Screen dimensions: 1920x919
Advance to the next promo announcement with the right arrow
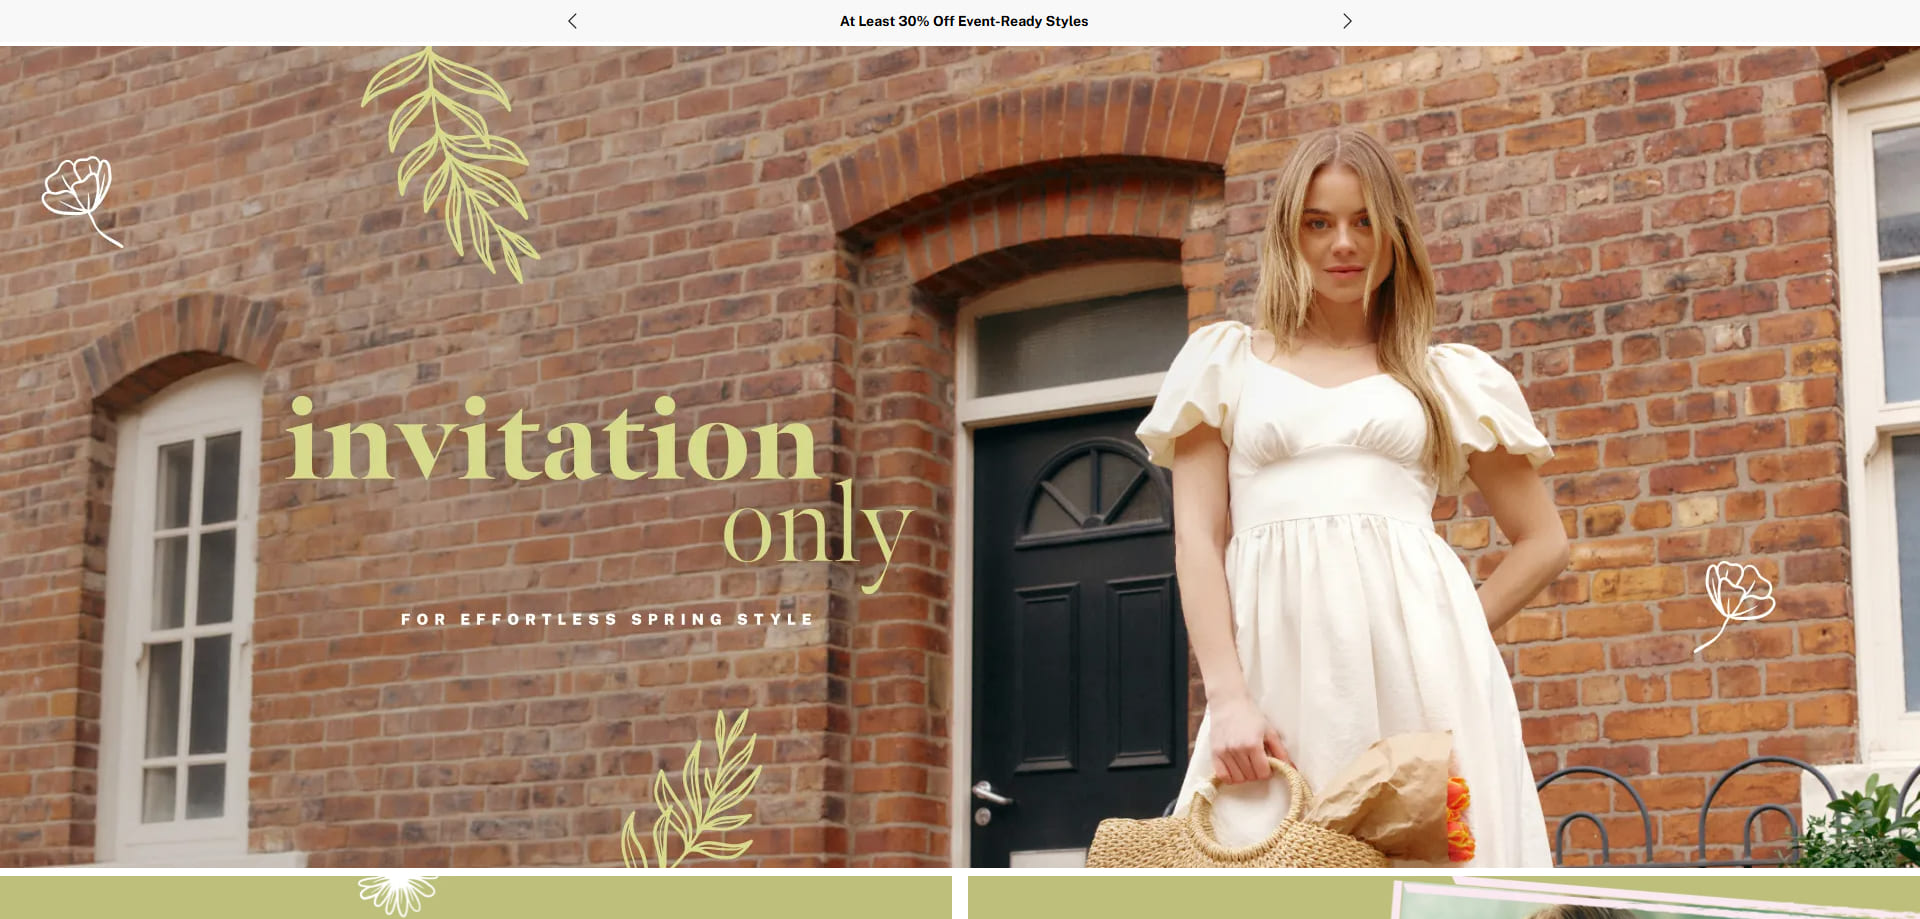[x=1347, y=21]
